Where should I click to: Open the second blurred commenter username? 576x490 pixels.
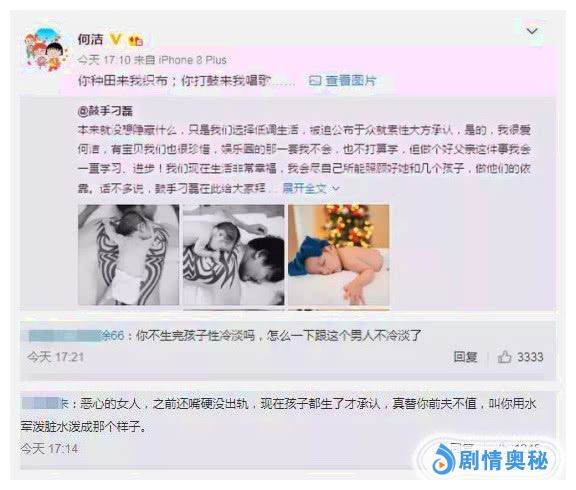coord(45,403)
